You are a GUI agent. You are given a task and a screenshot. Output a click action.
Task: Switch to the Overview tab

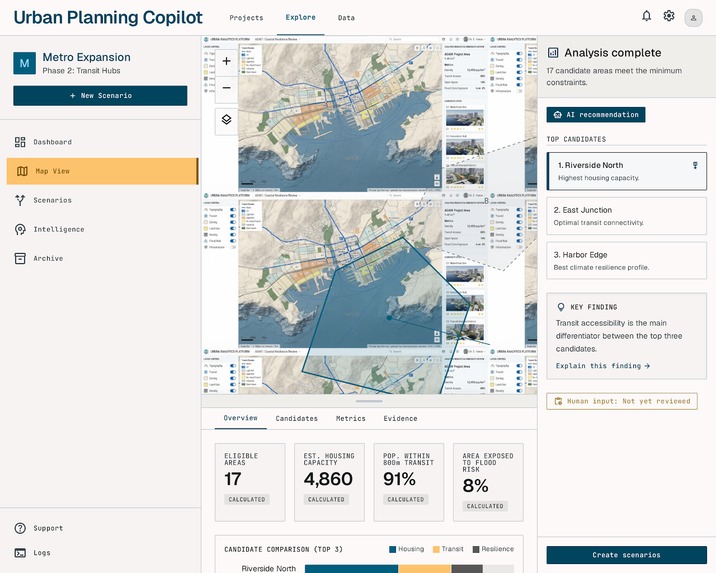pyautogui.click(x=241, y=418)
